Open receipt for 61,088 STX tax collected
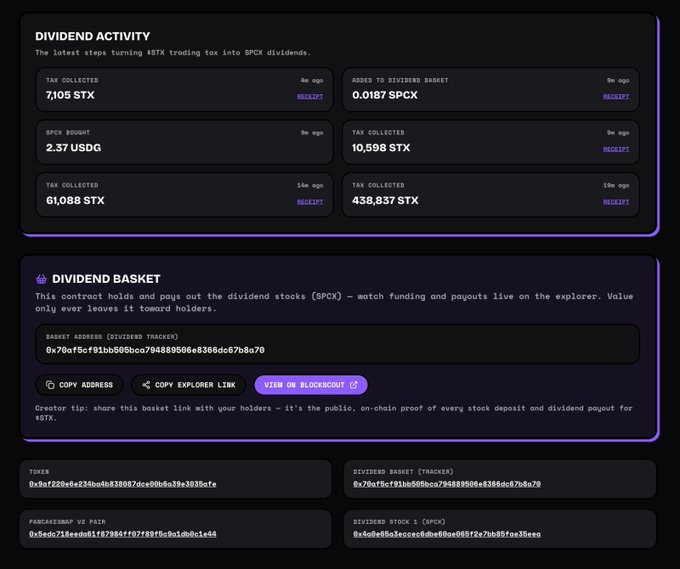The height and width of the screenshot is (569, 680). 310,202
